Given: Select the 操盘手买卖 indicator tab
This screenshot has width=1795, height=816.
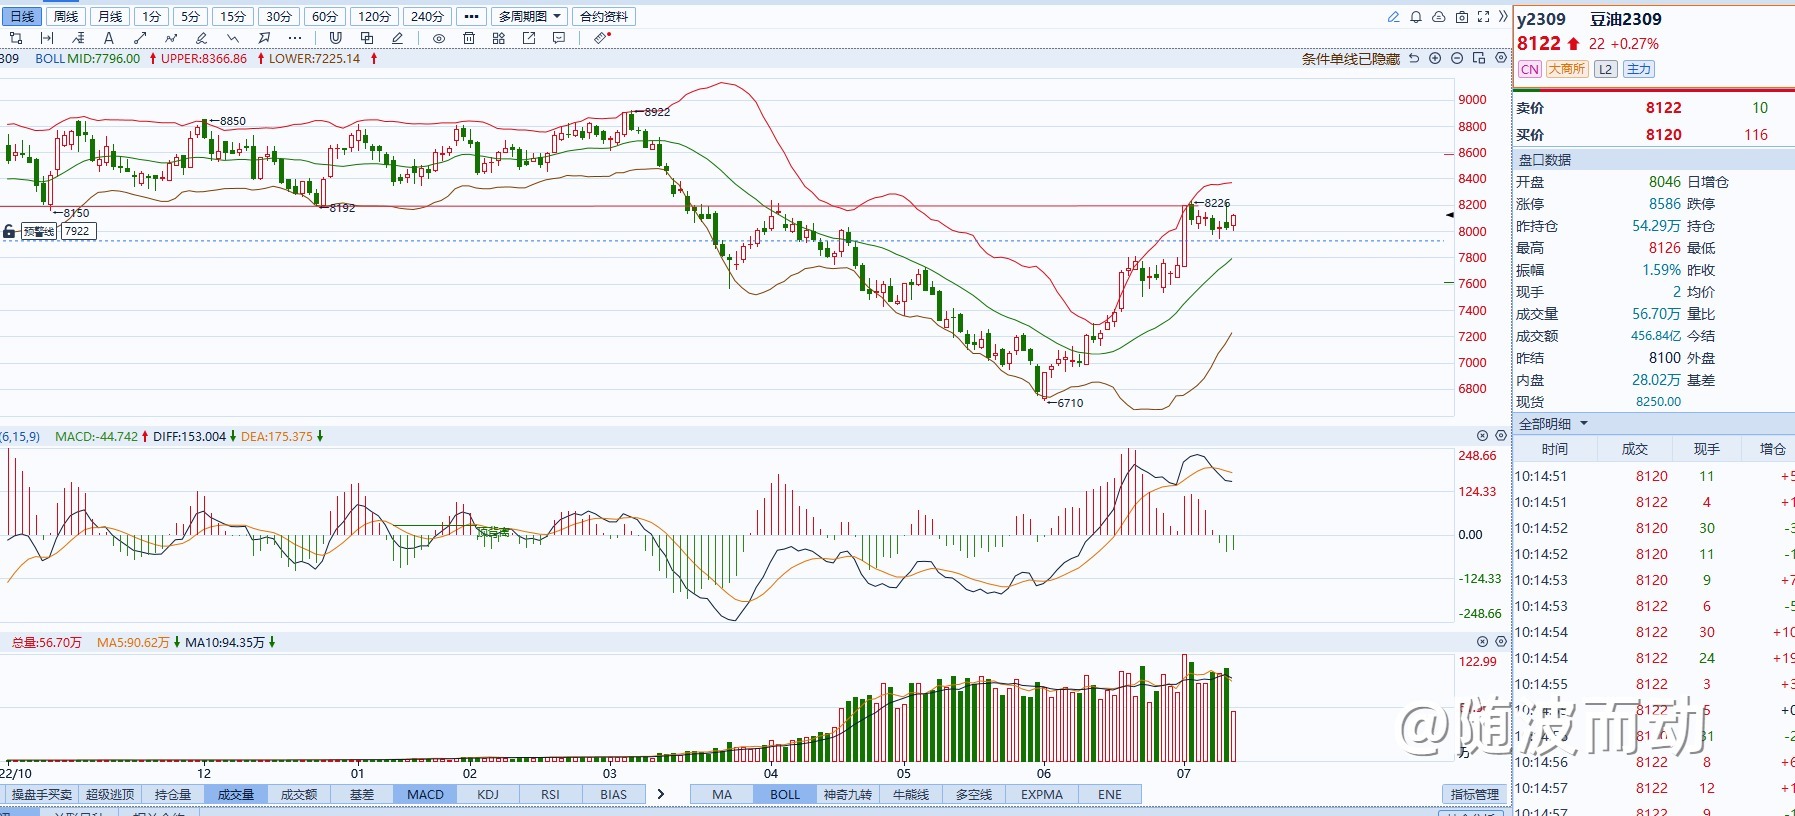Looking at the screenshot, I should point(42,794).
